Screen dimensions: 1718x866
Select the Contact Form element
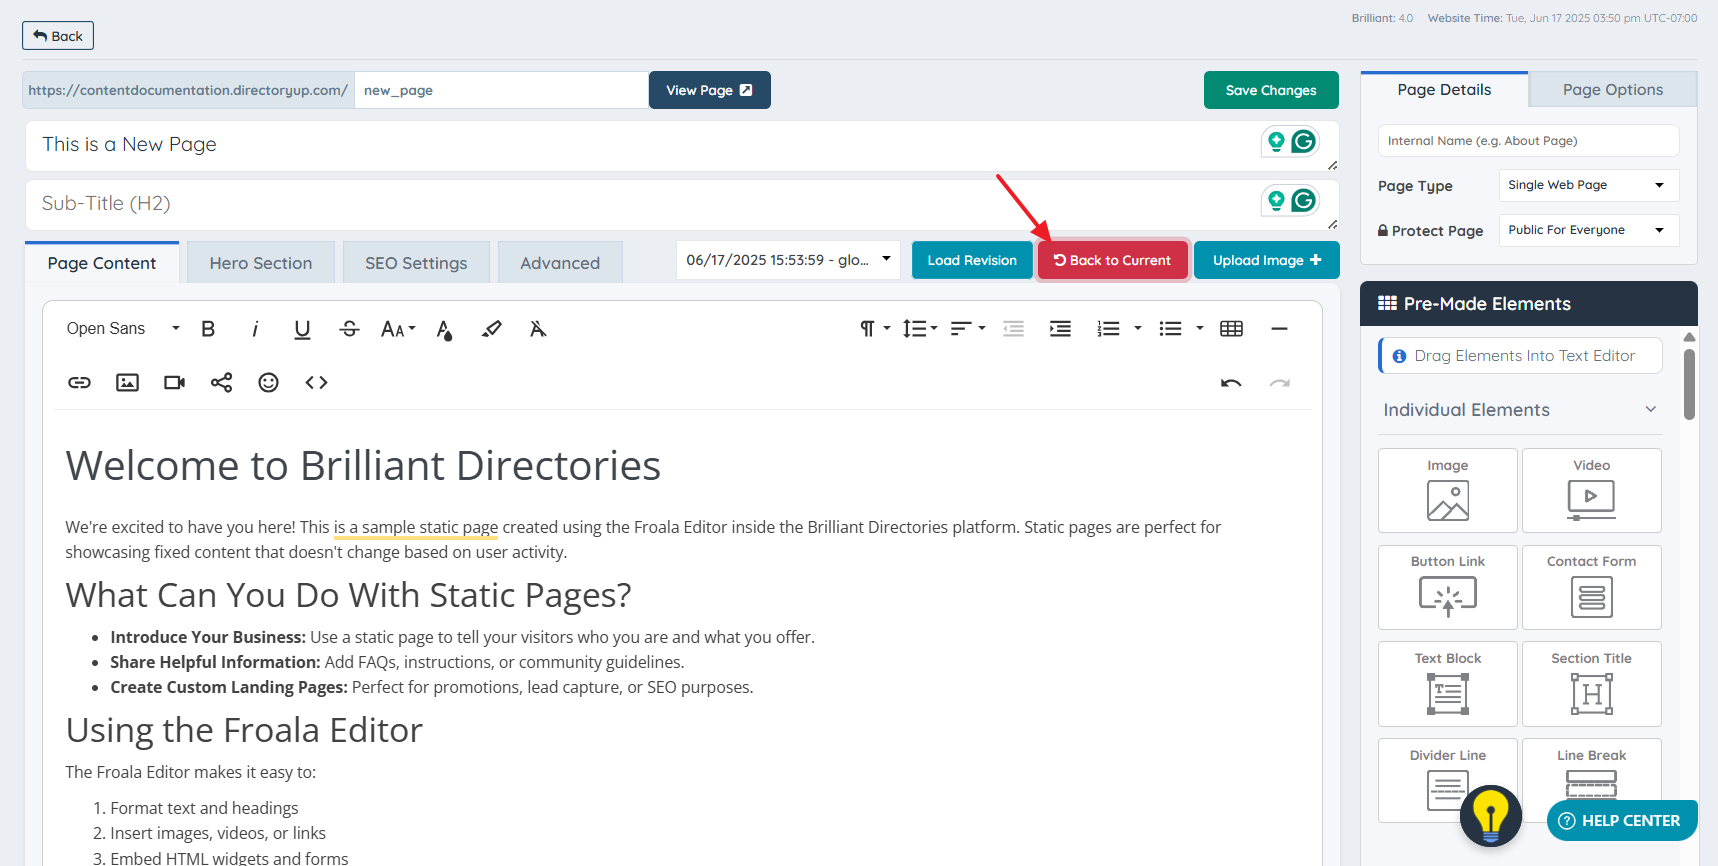coord(1592,587)
